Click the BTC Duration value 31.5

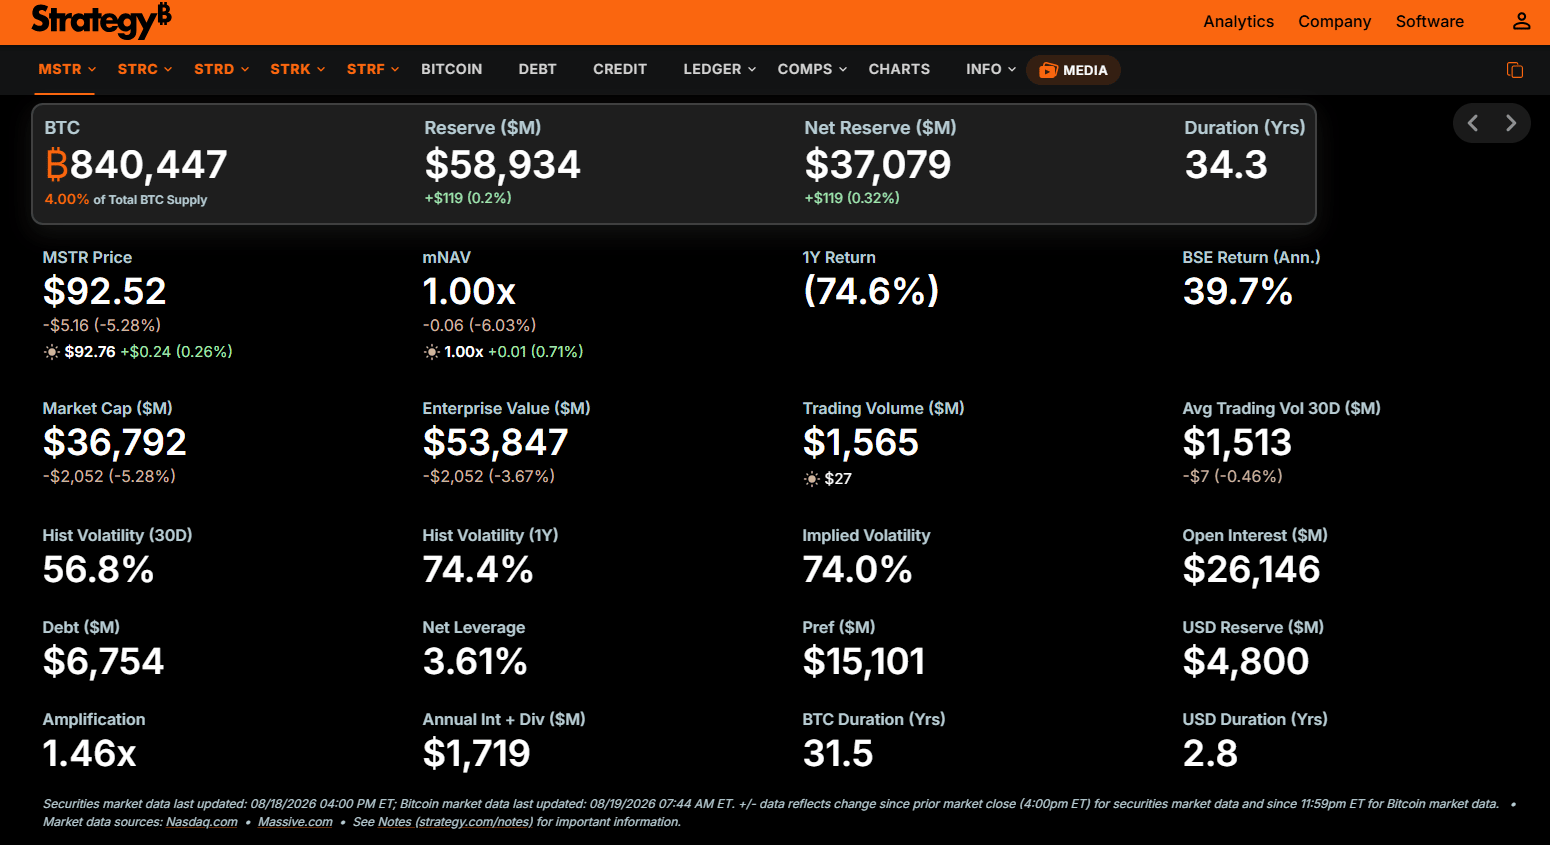[x=838, y=753]
